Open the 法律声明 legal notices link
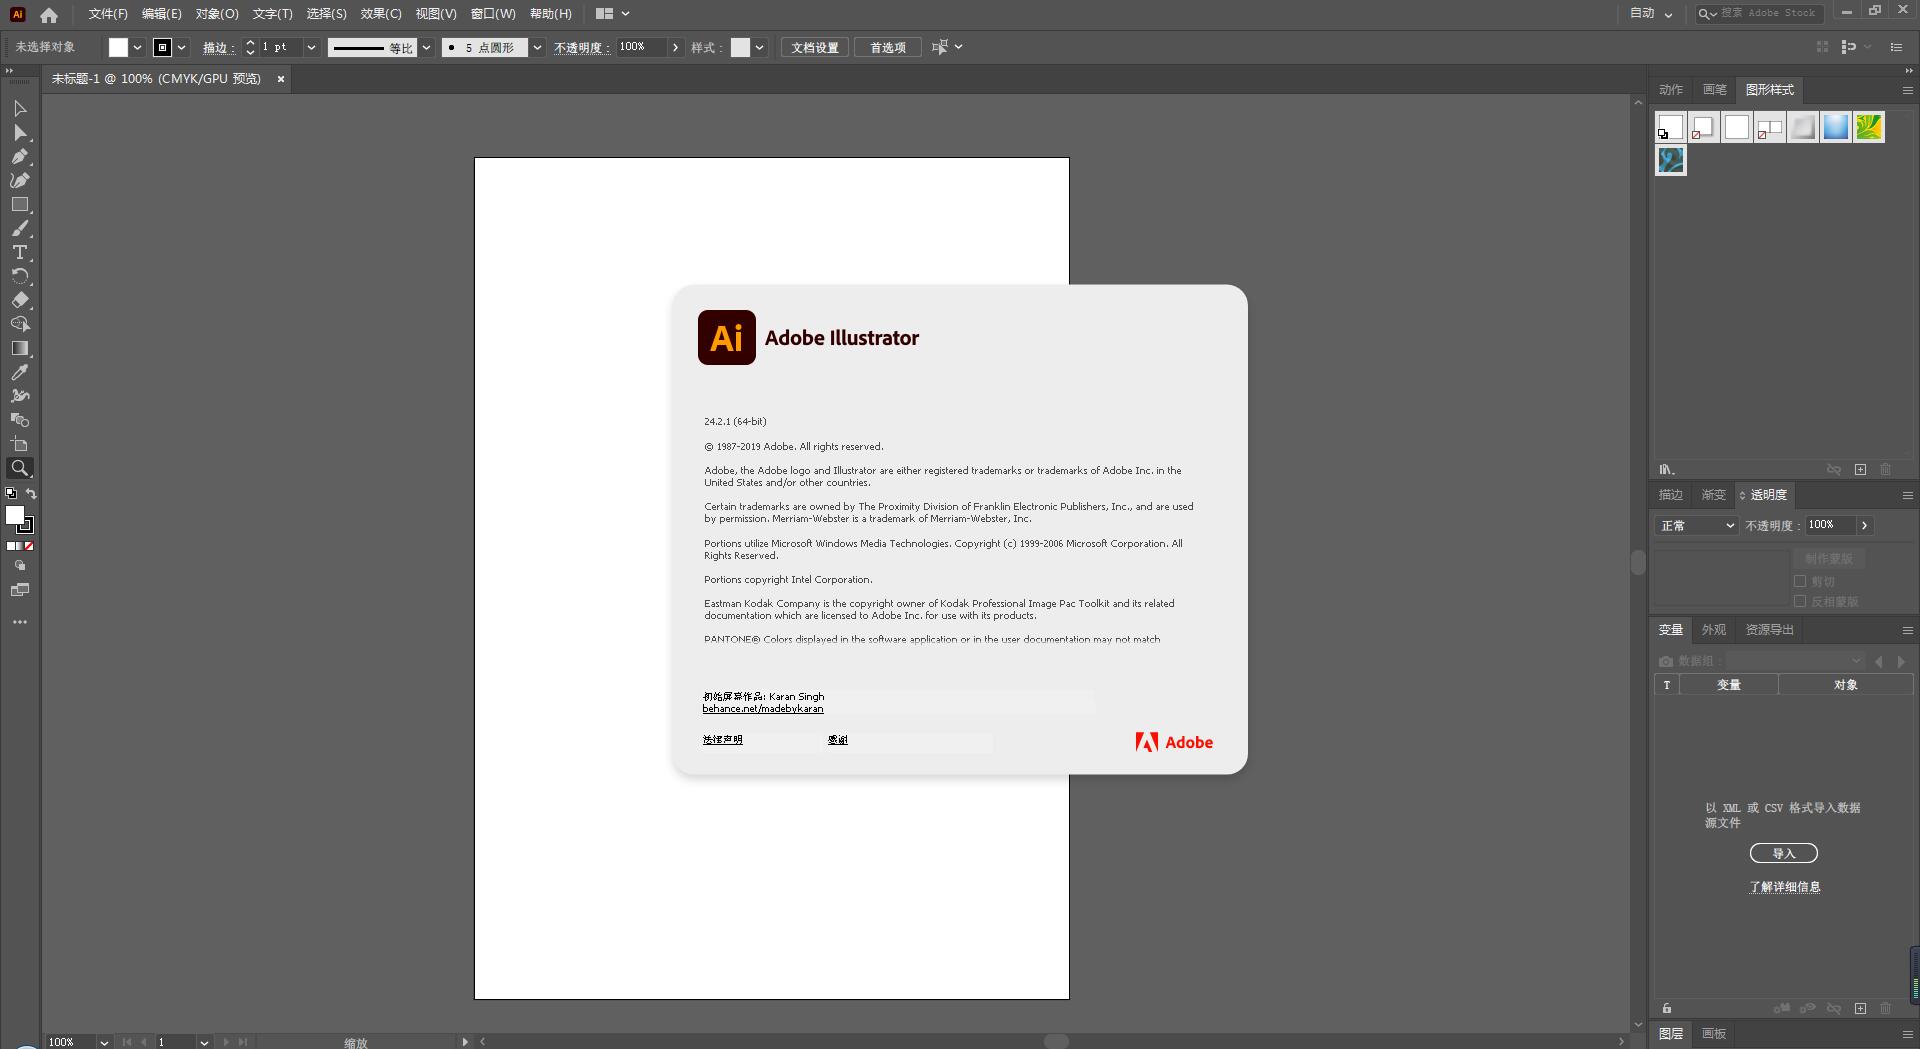The height and width of the screenshot is (1049, 1920). pos(722,740)
